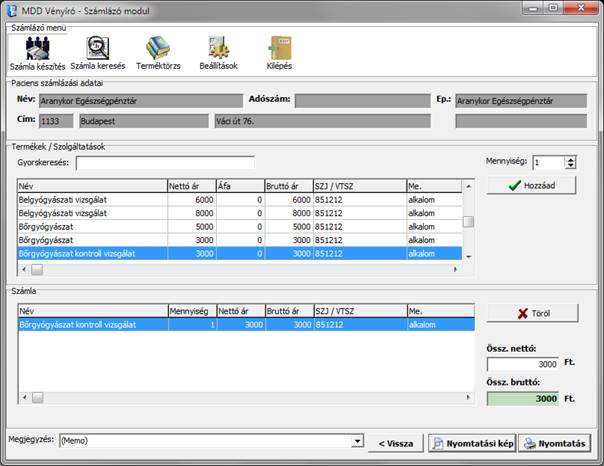Screen dimensions: 604x466
Task: Select the Bőrgyógyászat 5000 row
Action: tap(240, 227)
